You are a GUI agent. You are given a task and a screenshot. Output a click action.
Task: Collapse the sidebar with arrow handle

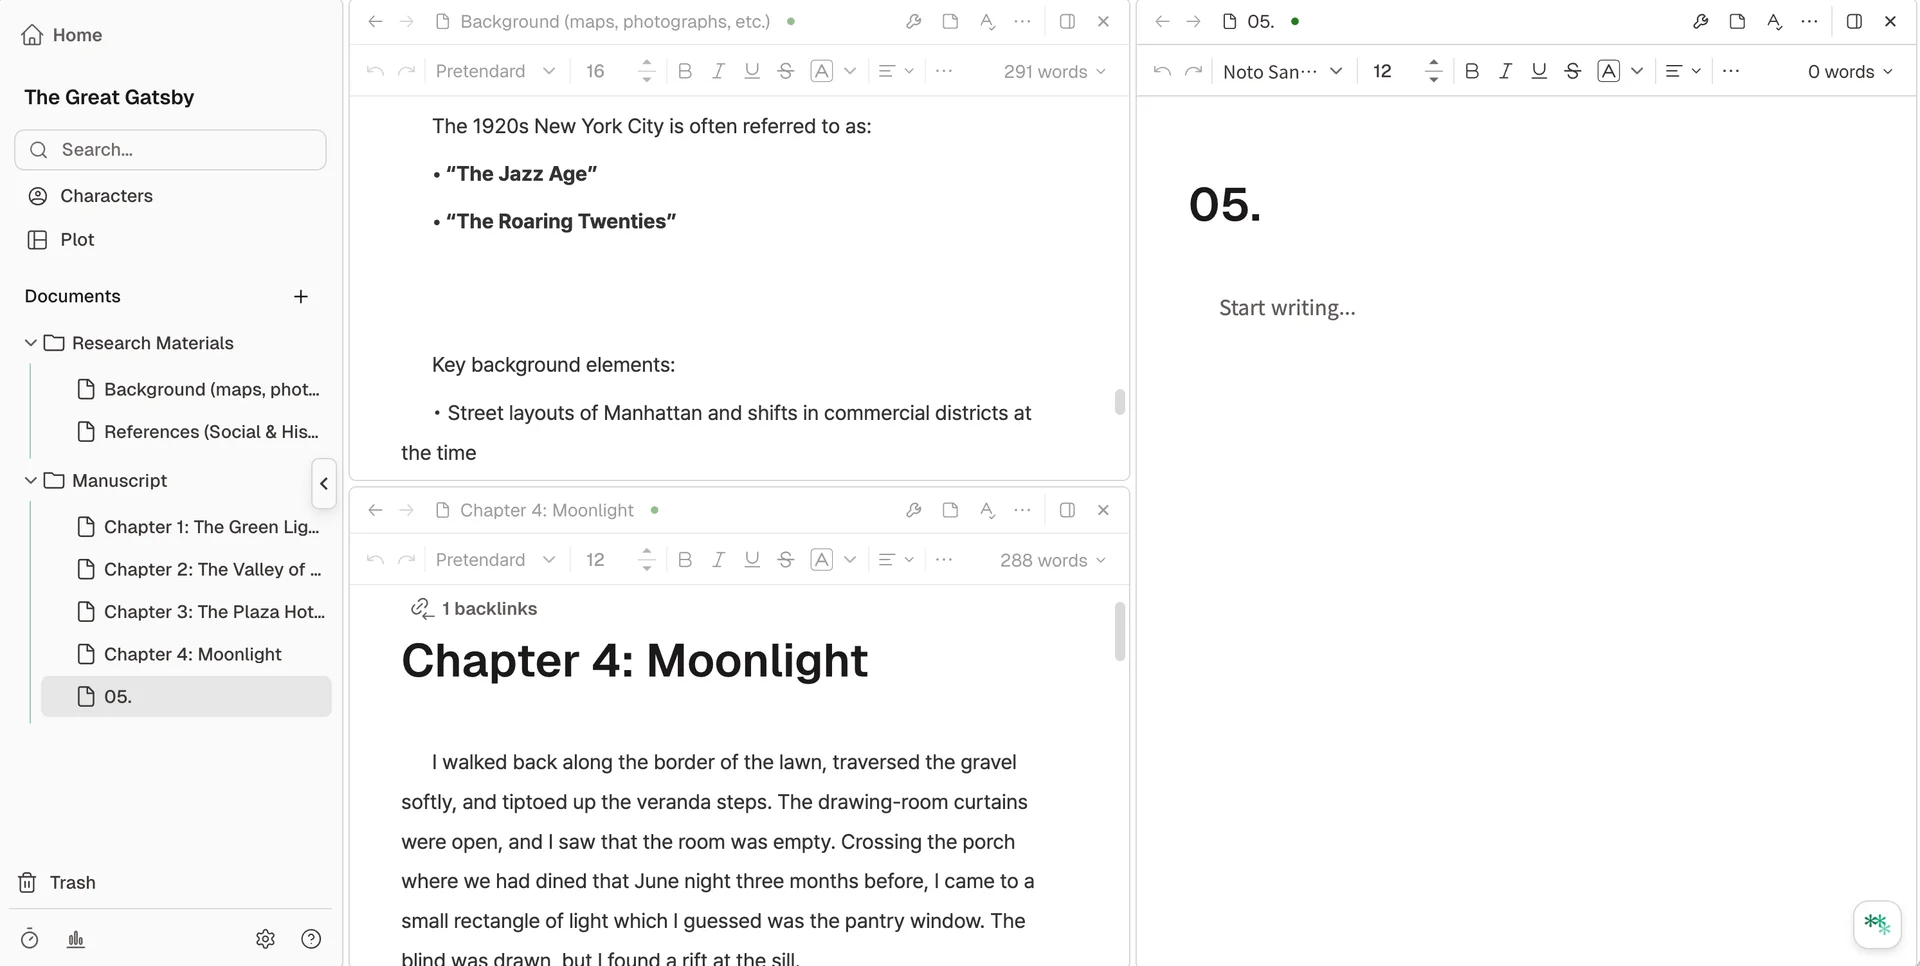coord(324,484)
